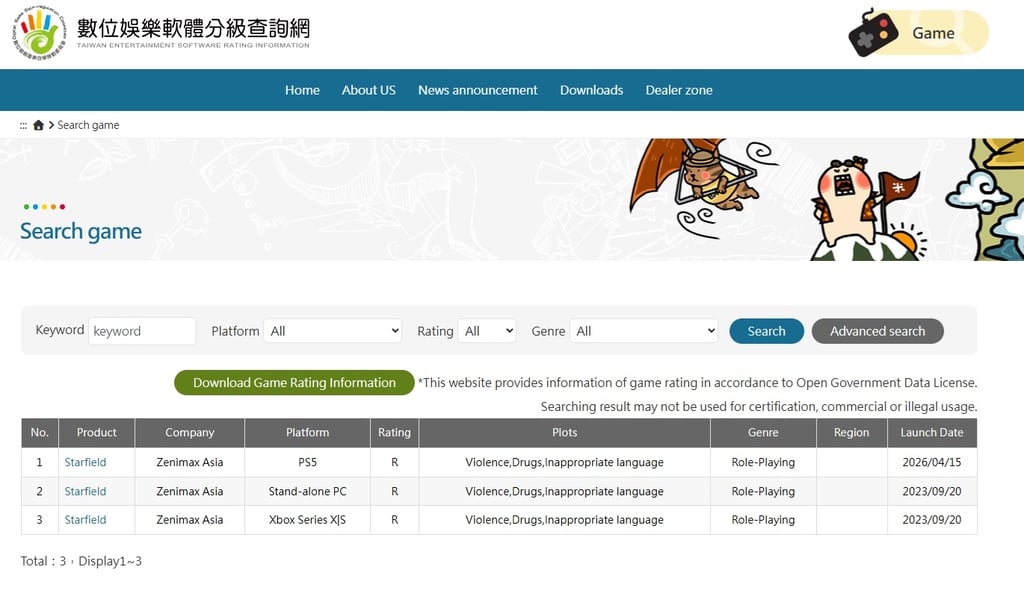
Task: Click the Genre column header in table
Action: [x=763, y=432]
